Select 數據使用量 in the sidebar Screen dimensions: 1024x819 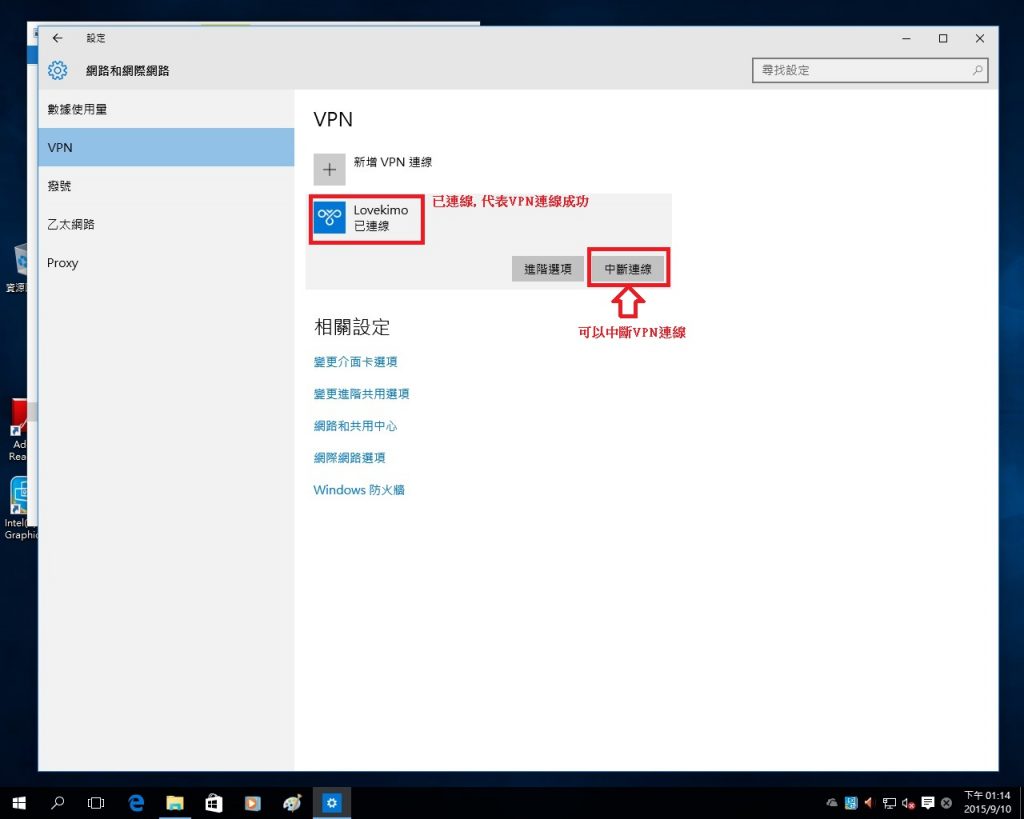(x=80, y=109)
